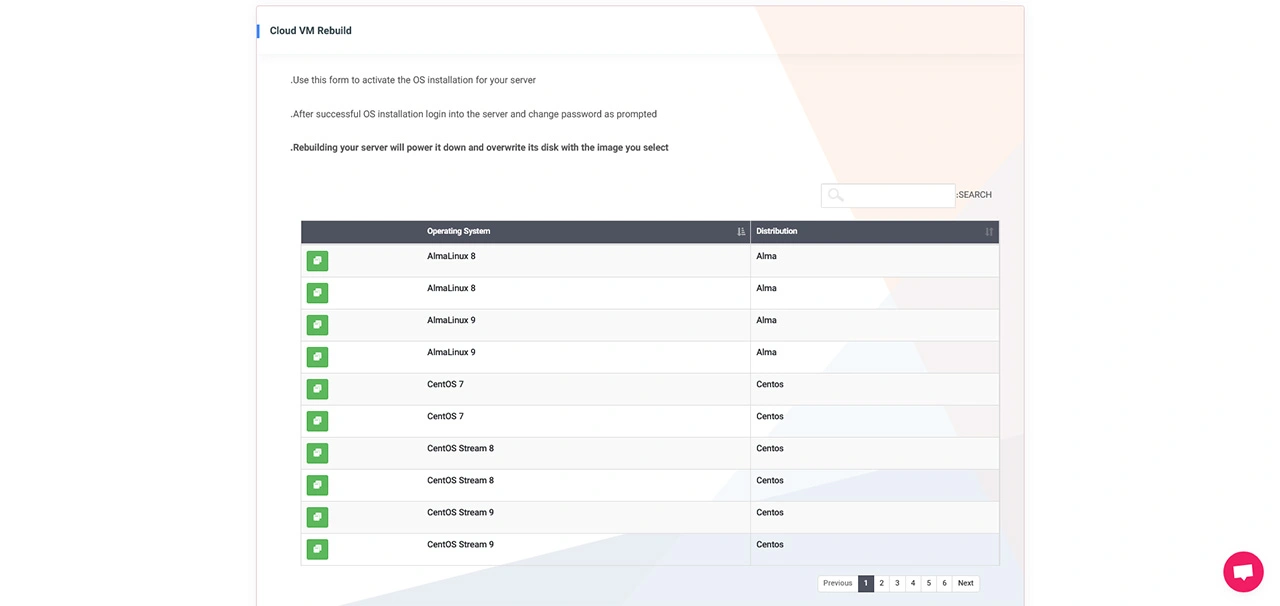Image resolution: width=1280 pixels, height=606 pixels.
Task: Jump to page 4 in pagination
Action: click(x=912, y=583)
